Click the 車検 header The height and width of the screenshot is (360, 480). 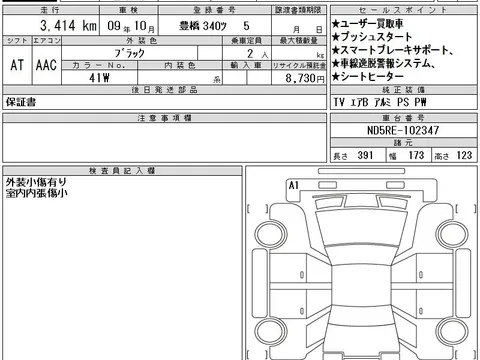129,10
